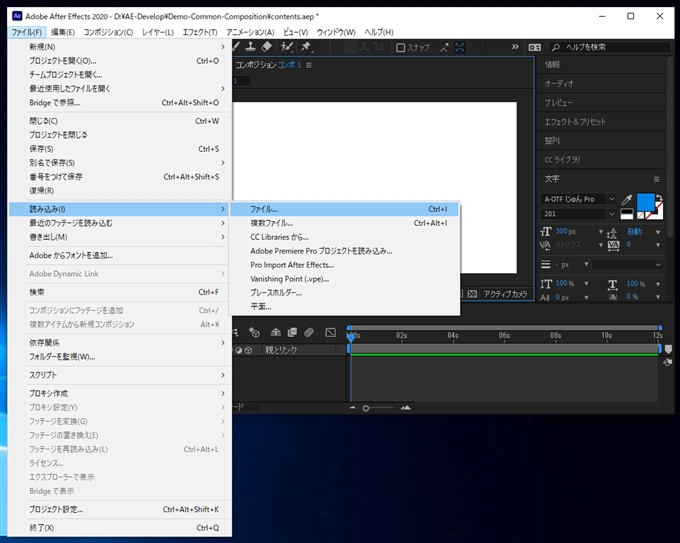Toggle the adjustment layer column switch
Screen dimensions: 680x543
[x=239, y=350]
